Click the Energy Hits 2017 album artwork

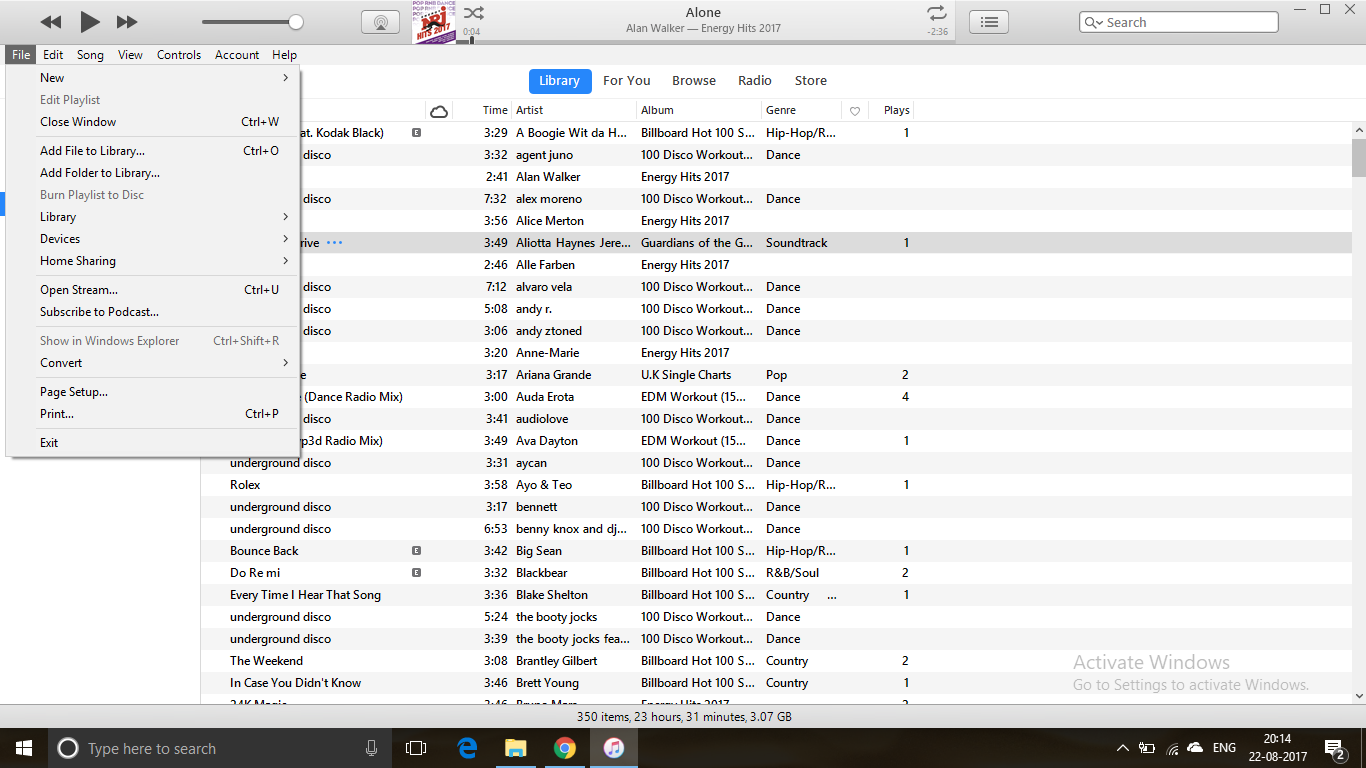(434, 22)
